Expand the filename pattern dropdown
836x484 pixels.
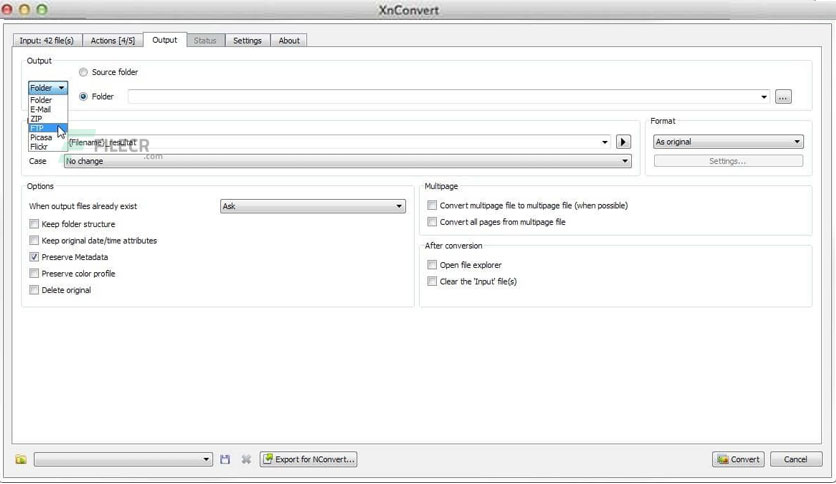(x=605, y=142)
